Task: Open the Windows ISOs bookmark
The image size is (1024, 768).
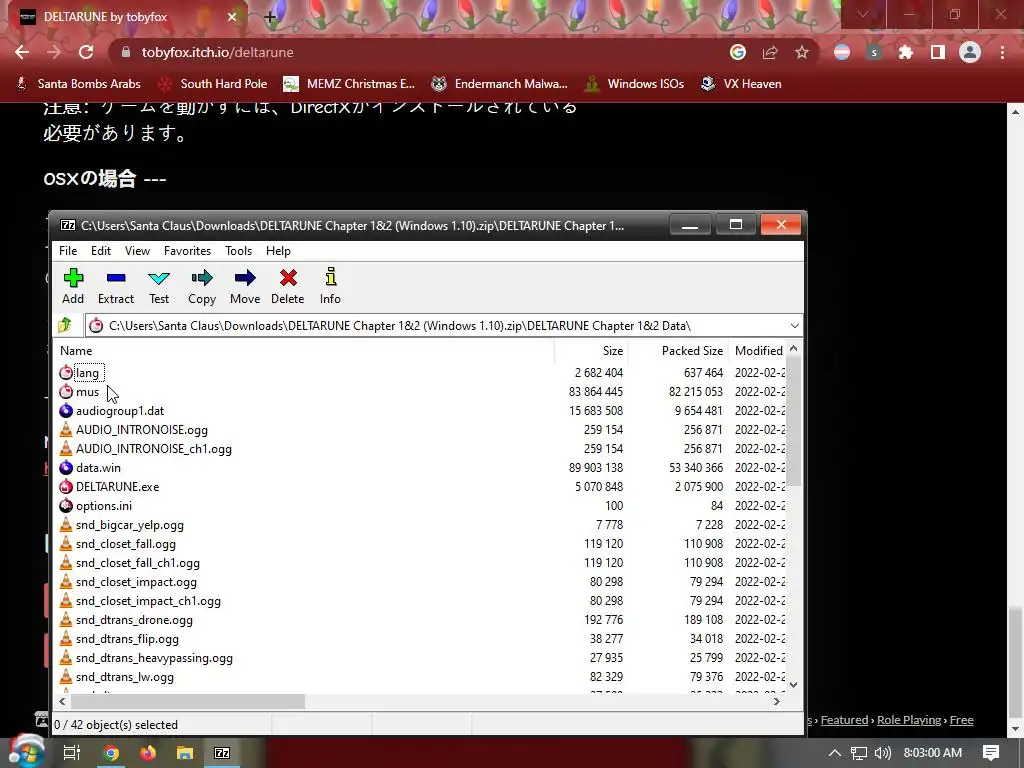Action: click(634, 84)
